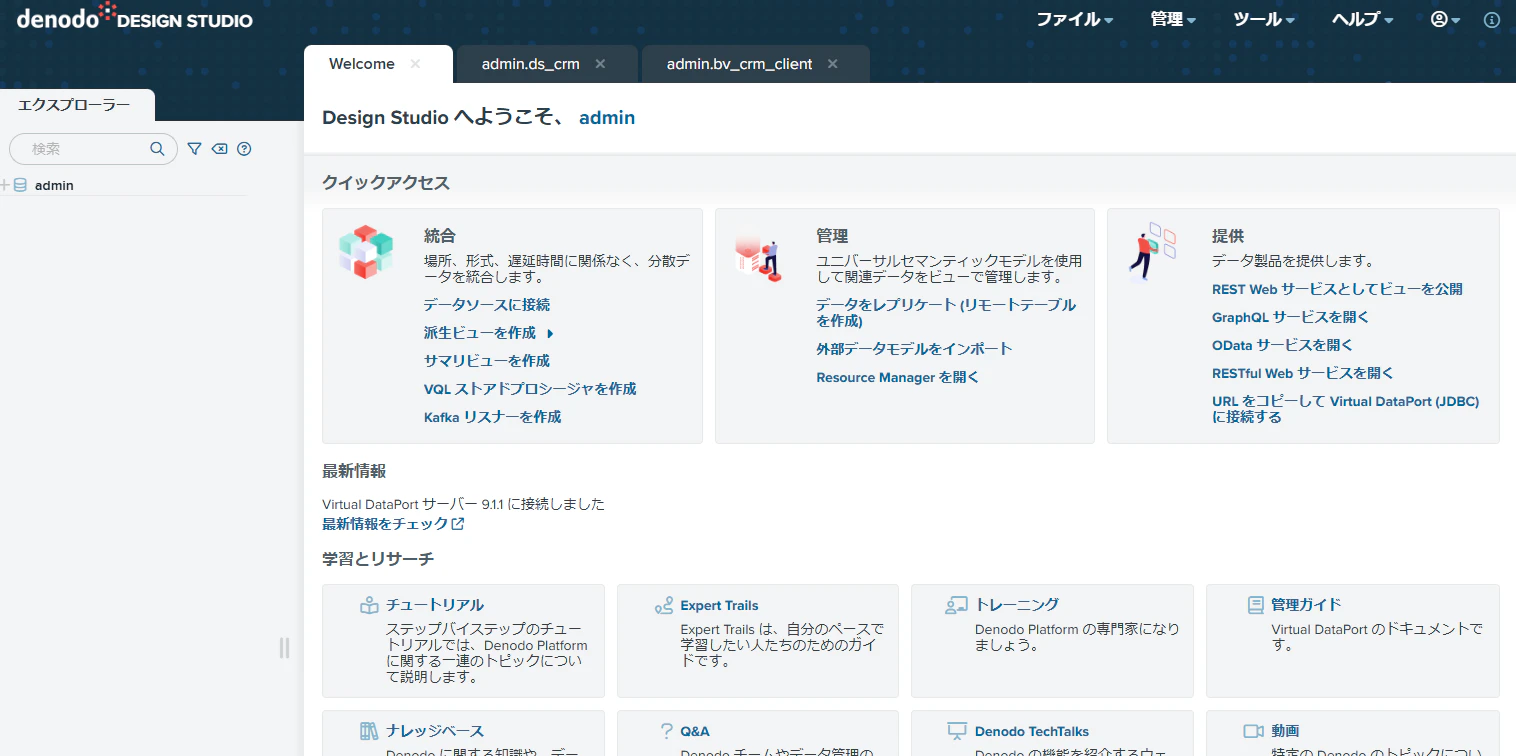
Task: Open 最新情報をチェック external link
Action: pos(393,524)
